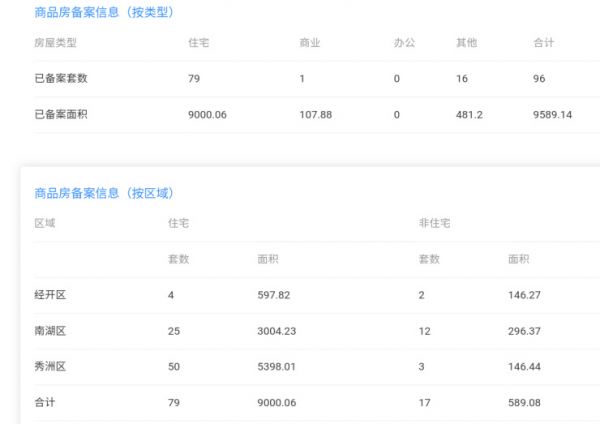Image resolution: width=600 pixels, height=424 pixels.
Task: Select the 非住宅 column group header
Action: point(435,223)
